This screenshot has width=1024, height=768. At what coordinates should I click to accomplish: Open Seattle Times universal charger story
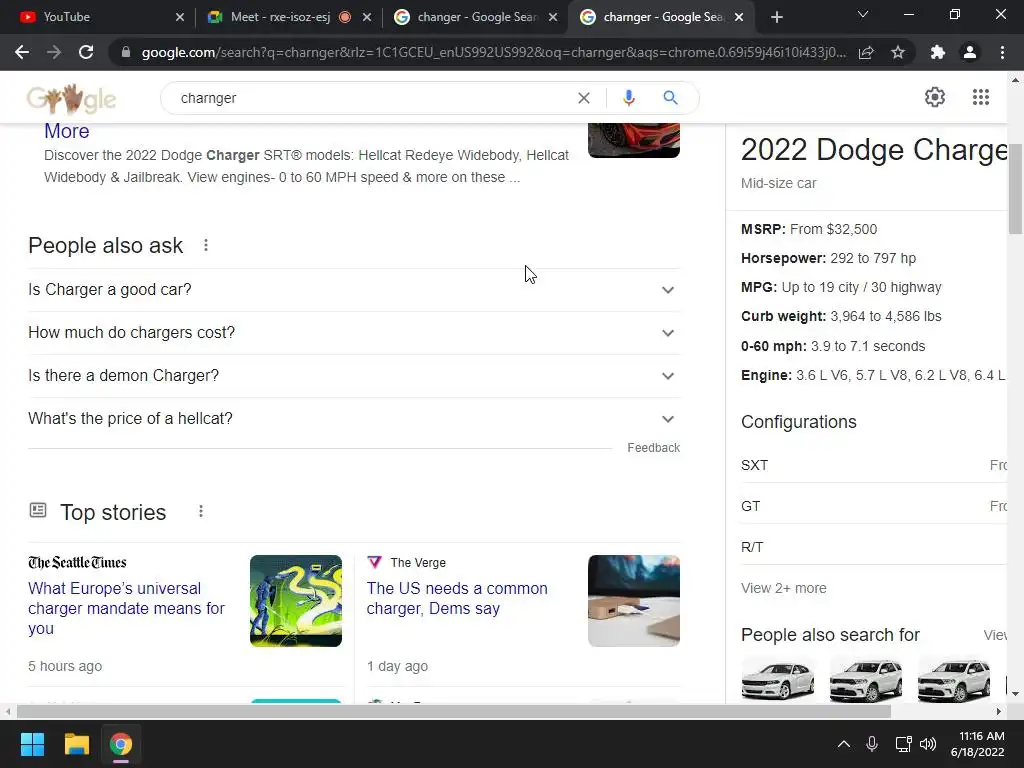click(x=126, y=608)
